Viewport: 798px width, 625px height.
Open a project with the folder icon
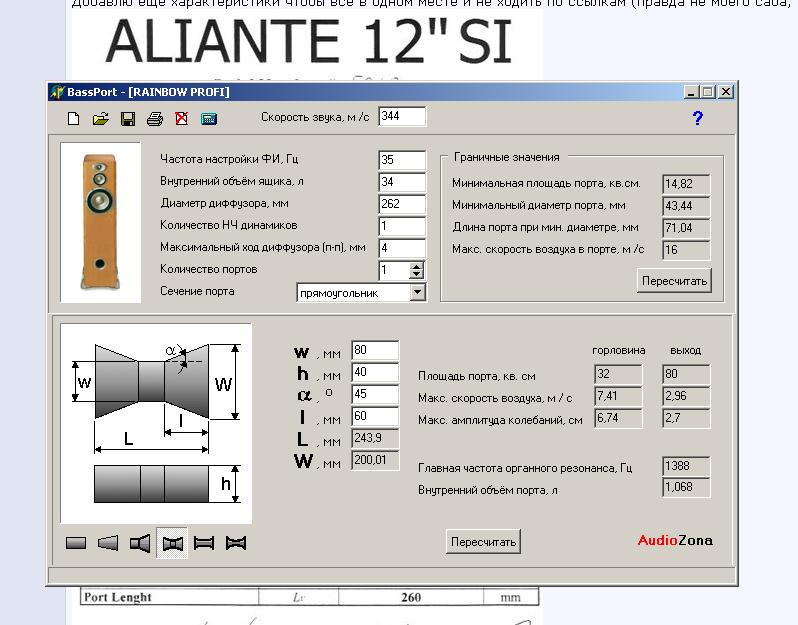[100, 119]
